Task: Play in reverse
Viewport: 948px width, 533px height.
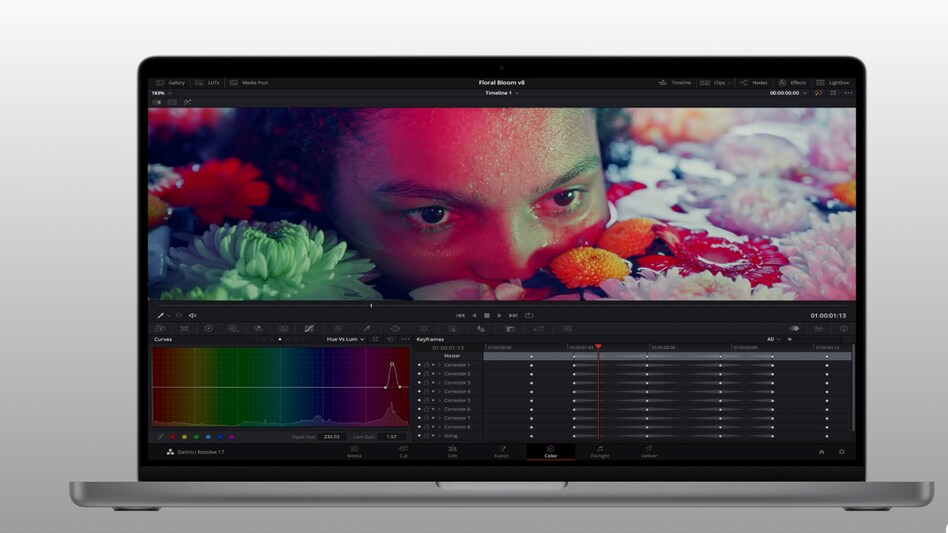Action: 474,315
